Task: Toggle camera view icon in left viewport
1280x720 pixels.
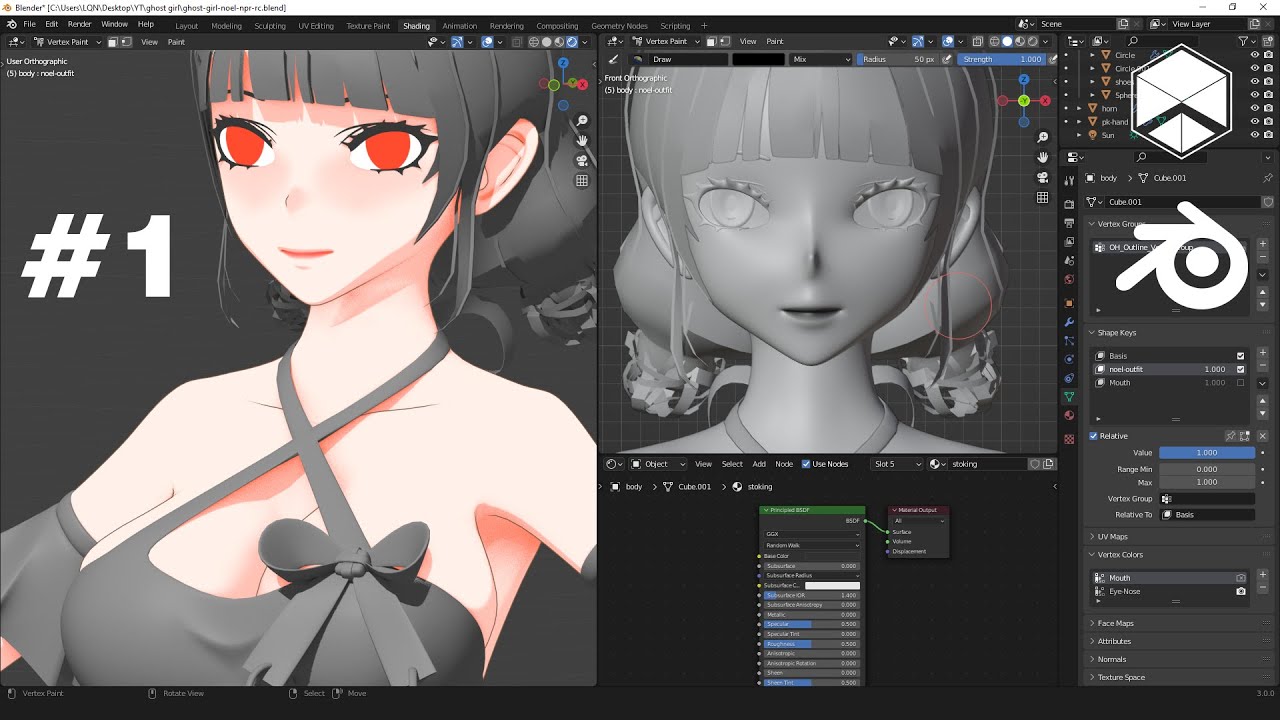Action: (581, 161)
